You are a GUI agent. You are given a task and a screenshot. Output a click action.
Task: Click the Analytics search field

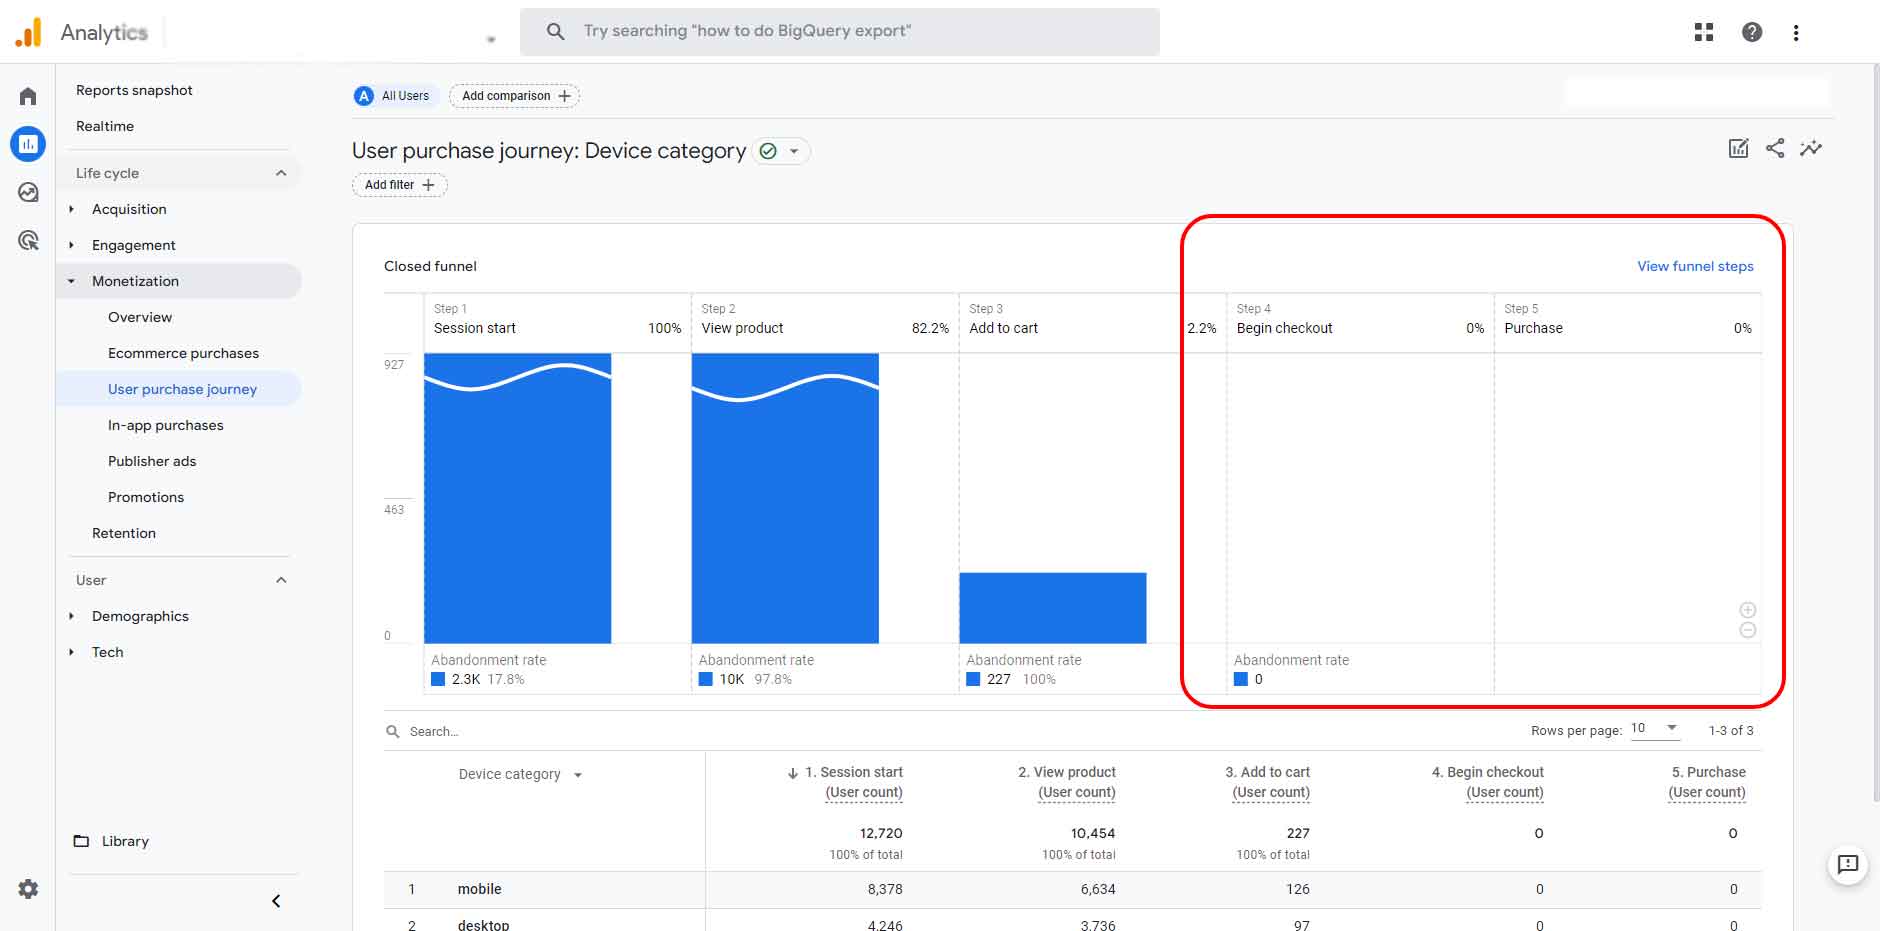point(840,31)
